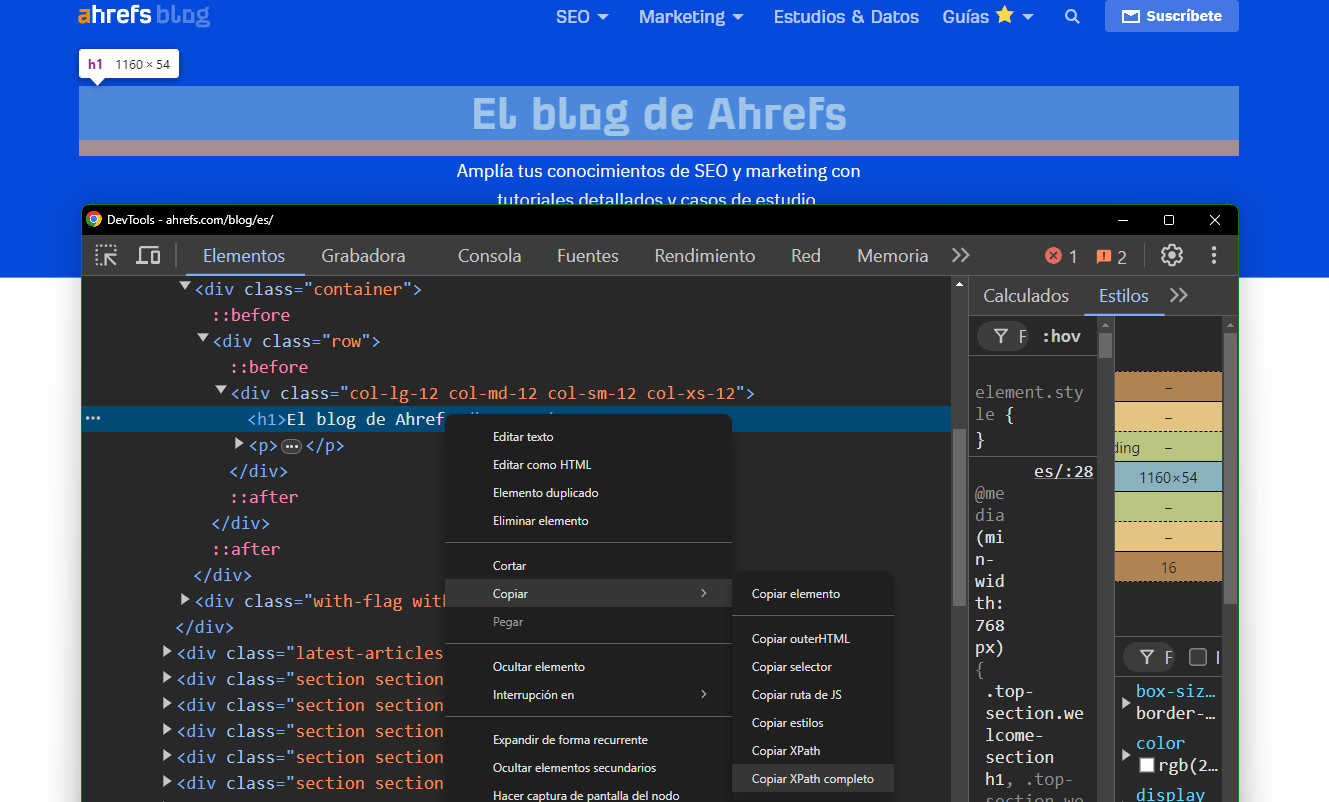Switch to the Consola tab
Viewport: 1329px width, 802px height.
(489, 255)
